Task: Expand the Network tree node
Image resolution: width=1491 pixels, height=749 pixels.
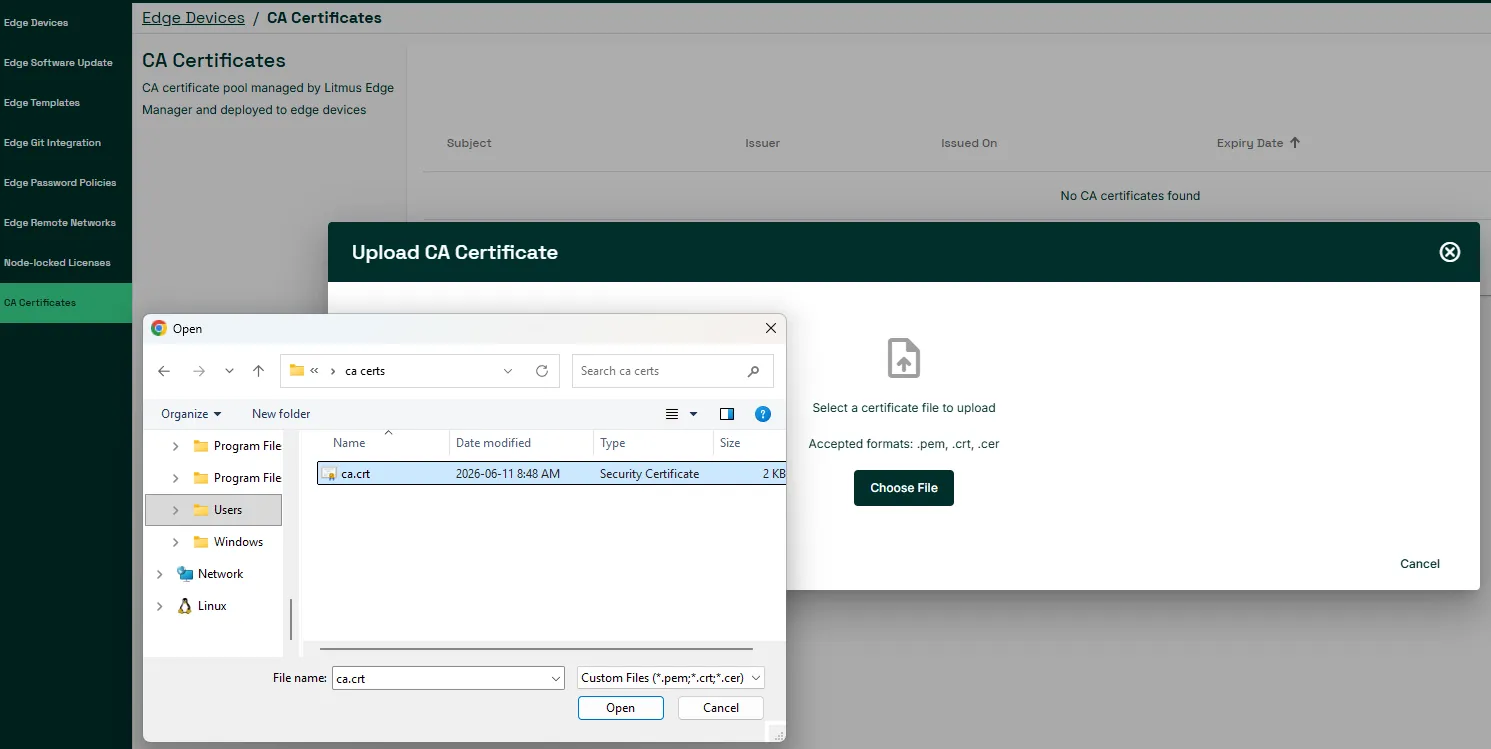Action: 159,574
